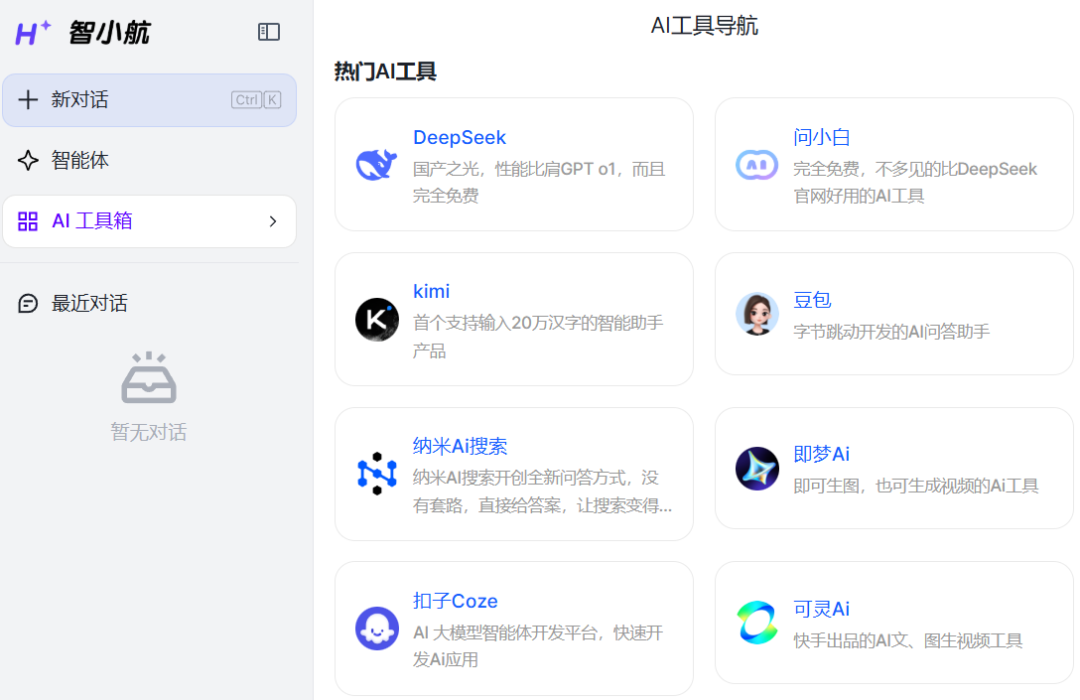Click the 扣子Coze purple face icon

[377, 628]
